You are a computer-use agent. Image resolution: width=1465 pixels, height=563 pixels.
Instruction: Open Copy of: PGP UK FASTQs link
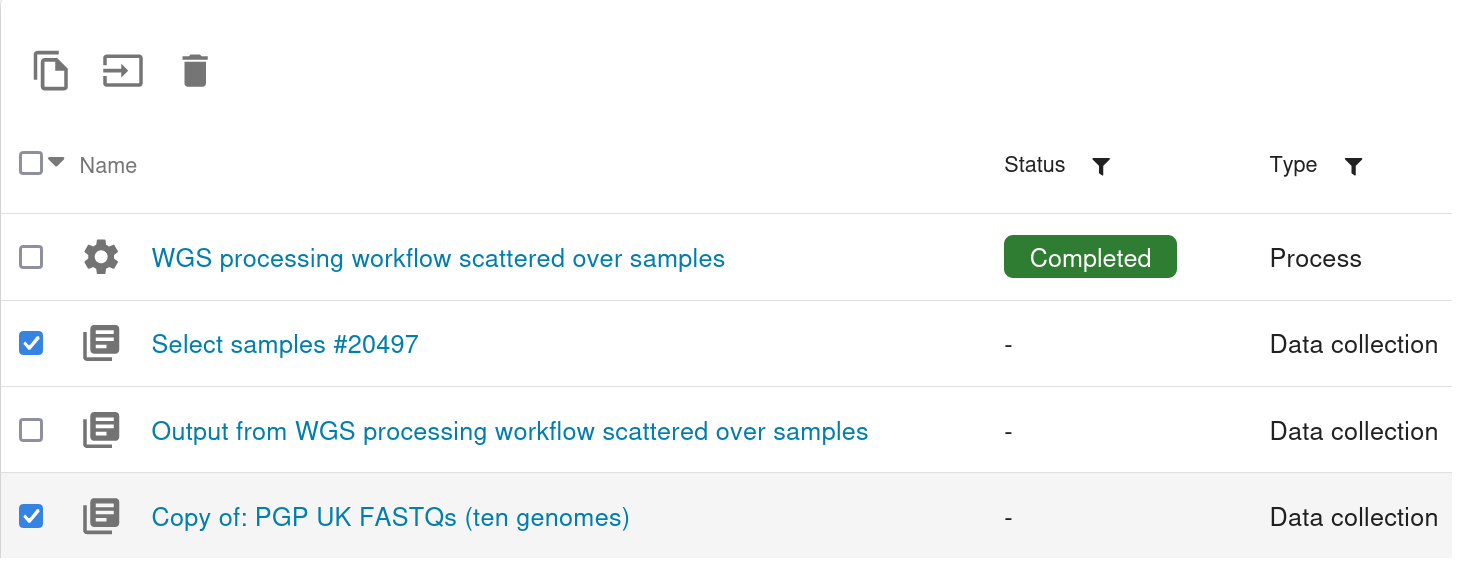click(390, 517)
